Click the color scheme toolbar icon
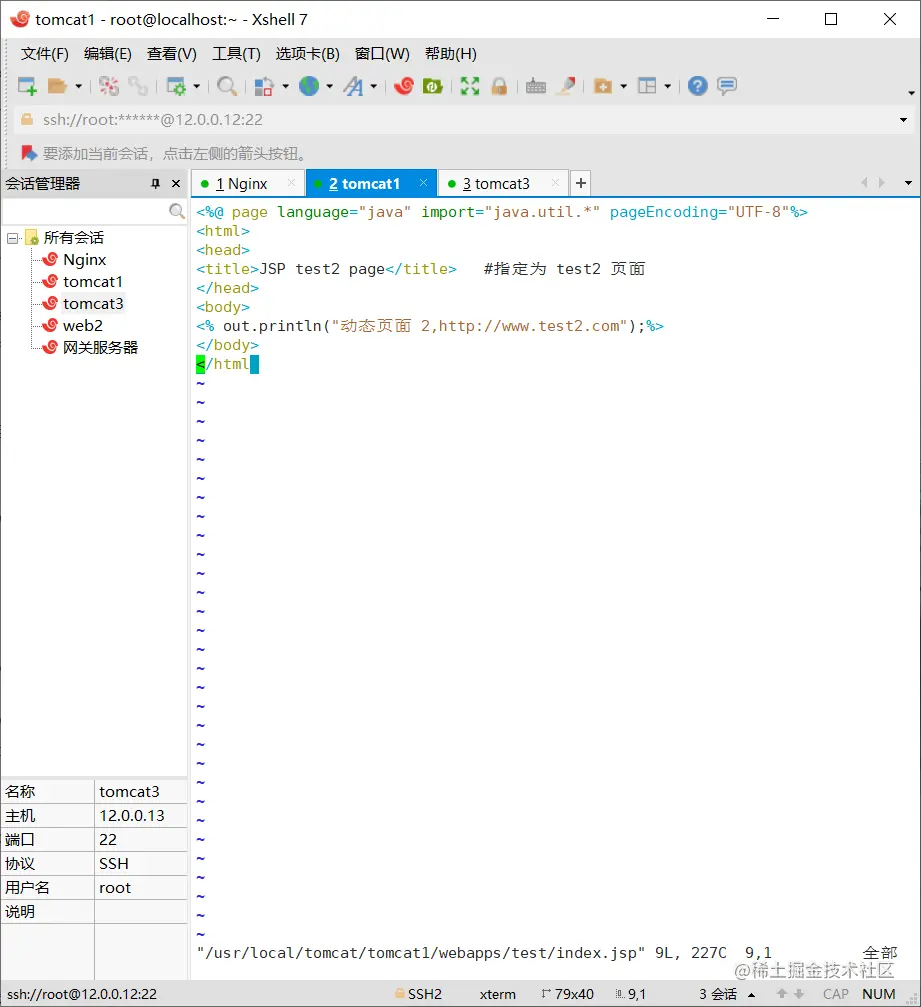 pos(264,85)
